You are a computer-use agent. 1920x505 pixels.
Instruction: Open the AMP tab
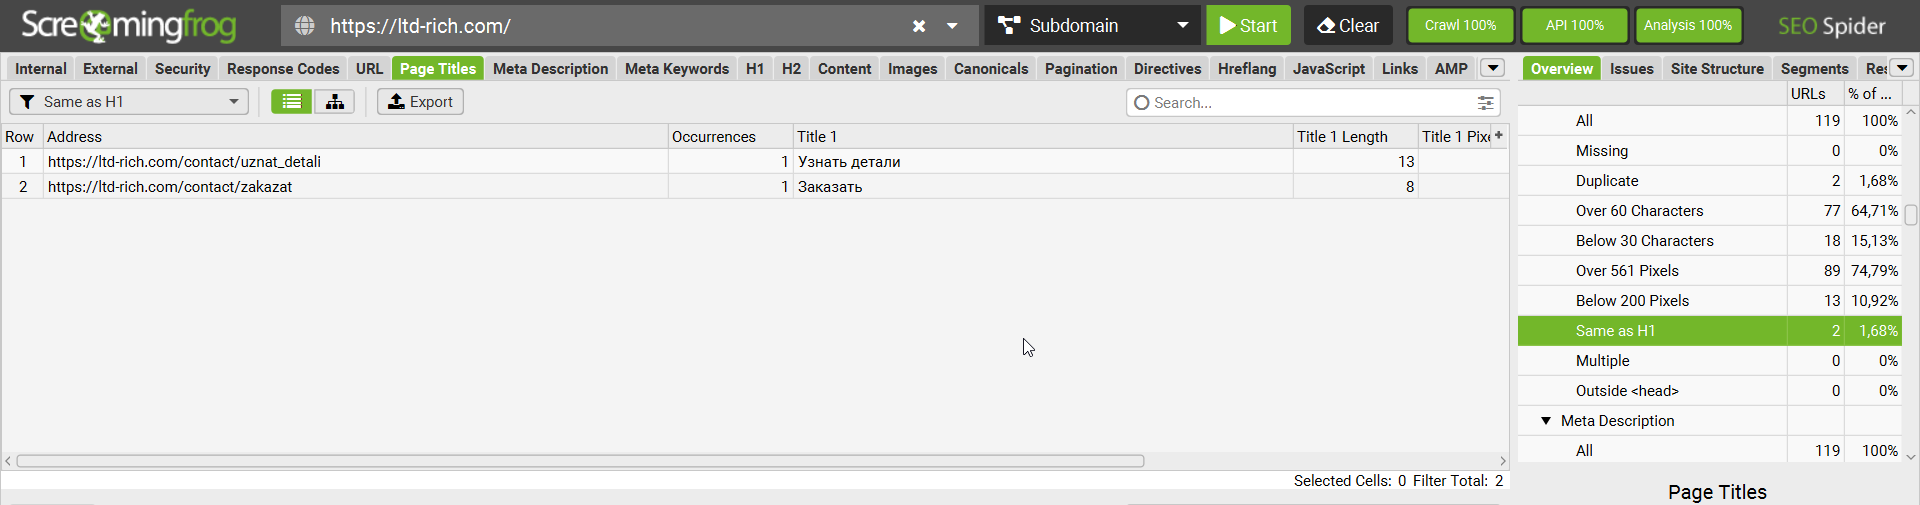coord(1451,68)
